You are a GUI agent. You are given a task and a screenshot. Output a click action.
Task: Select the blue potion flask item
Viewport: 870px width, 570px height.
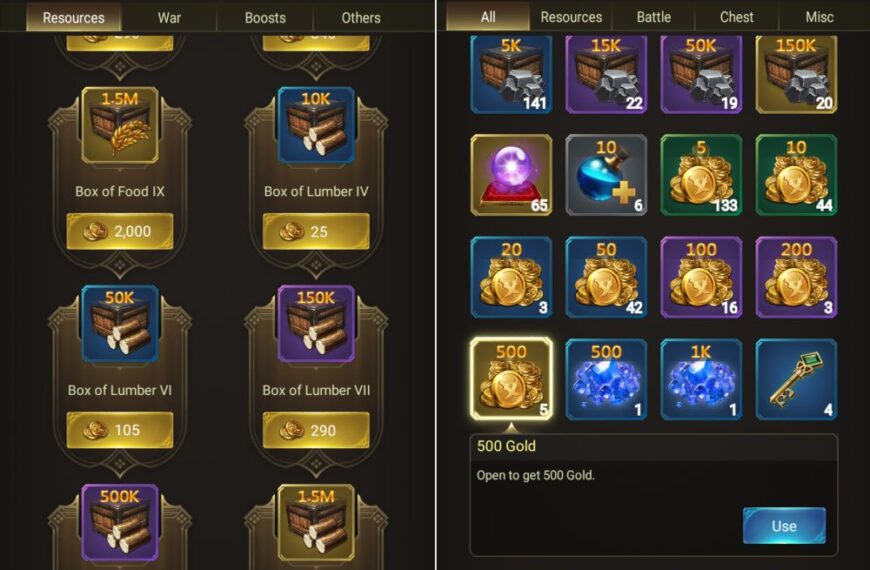(606, 175)
